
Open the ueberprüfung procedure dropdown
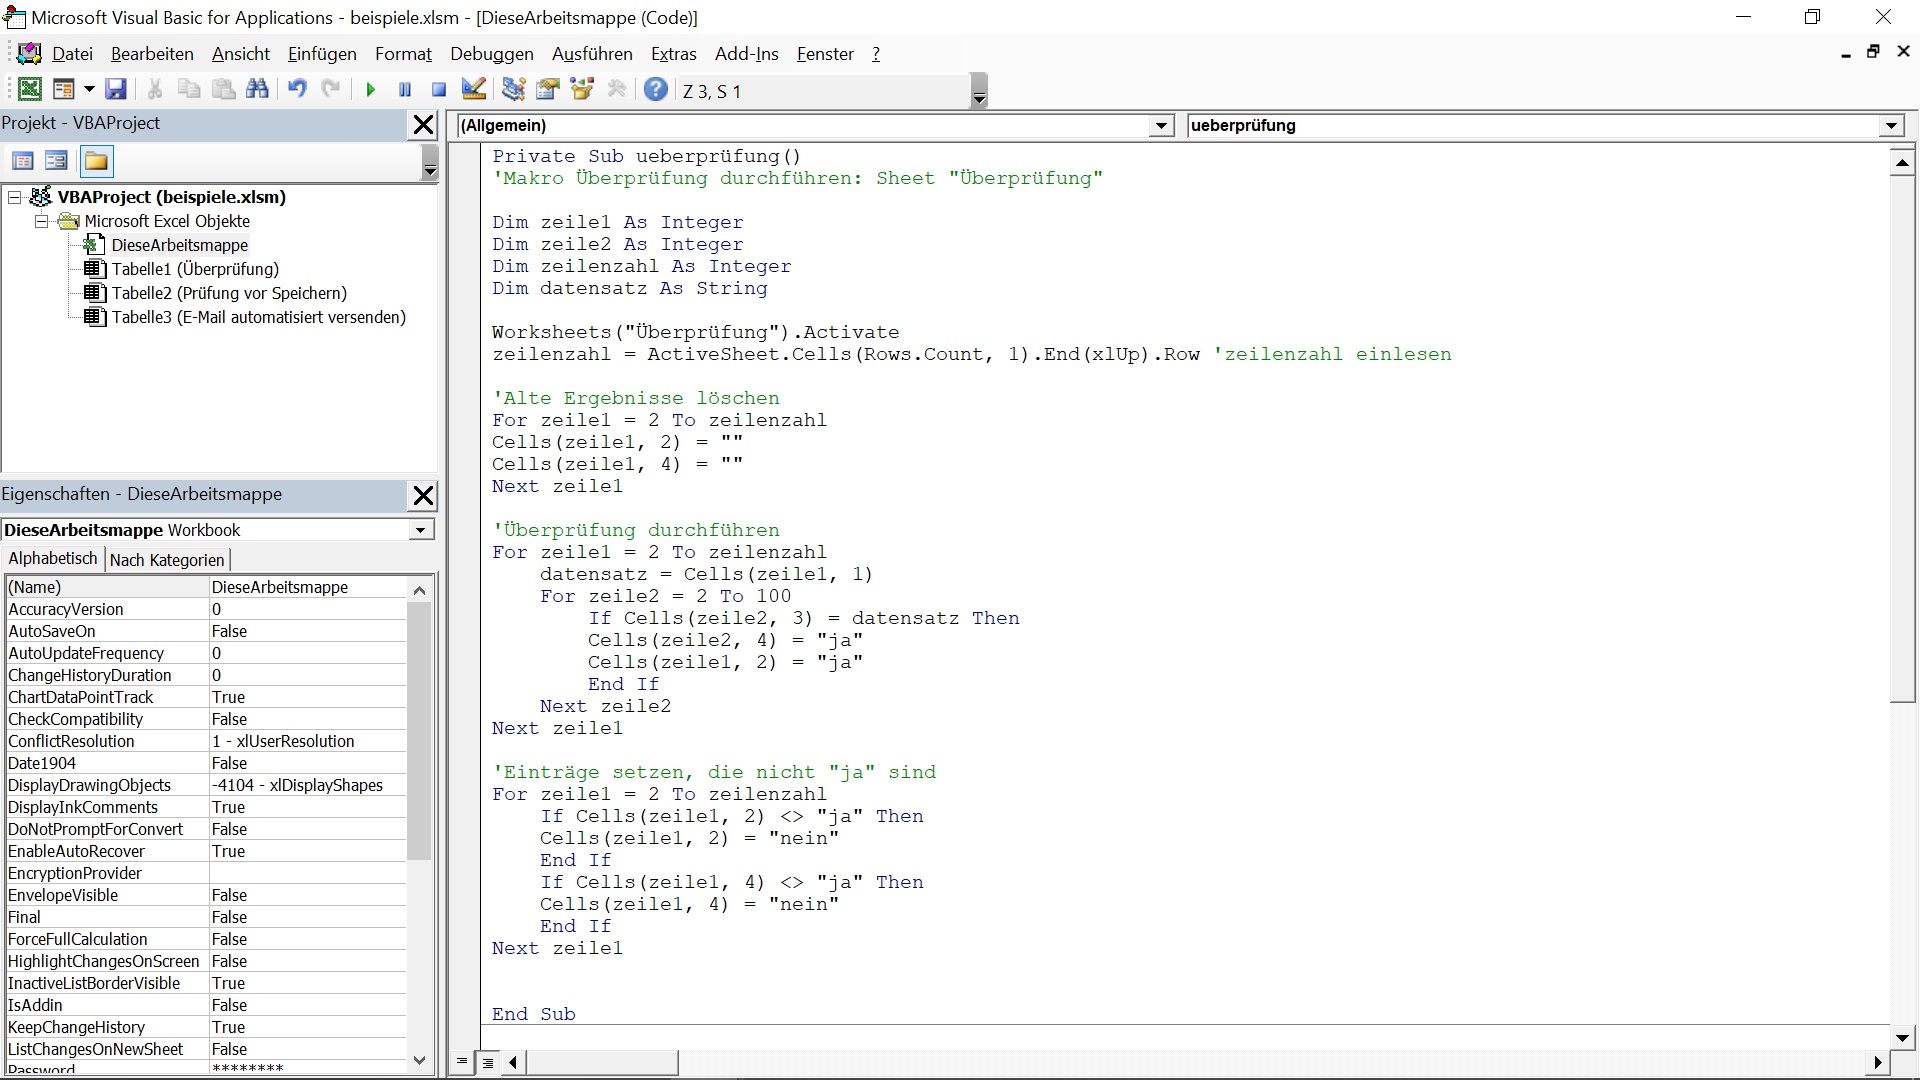tap(1891, 126)
